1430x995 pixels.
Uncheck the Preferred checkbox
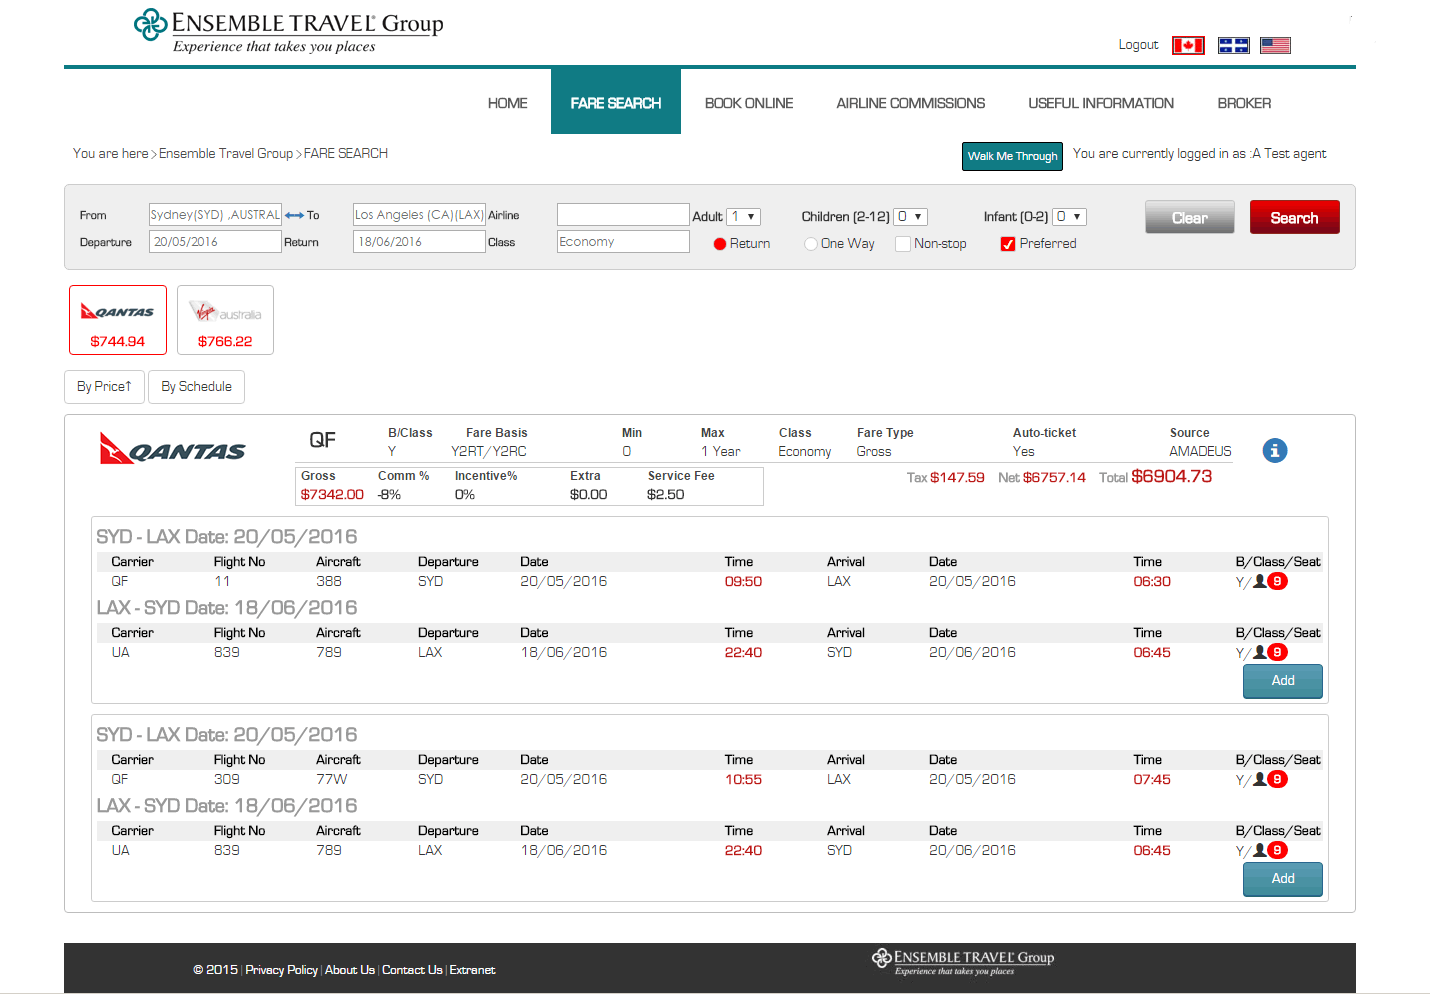(1008, 244)
